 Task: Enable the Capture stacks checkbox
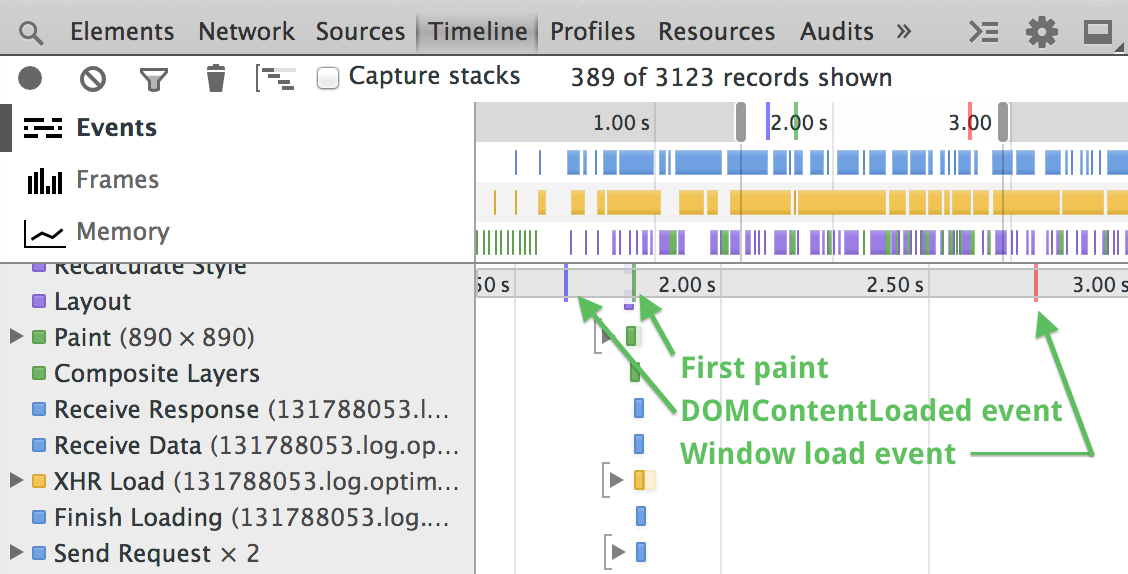(328, 78)
